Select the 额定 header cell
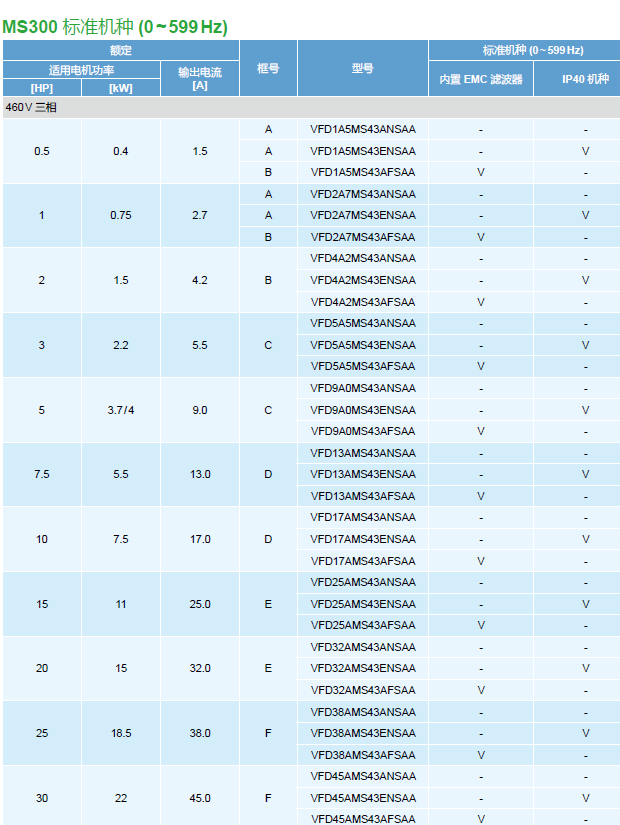 pyautogui.click(x=120, y=50)
